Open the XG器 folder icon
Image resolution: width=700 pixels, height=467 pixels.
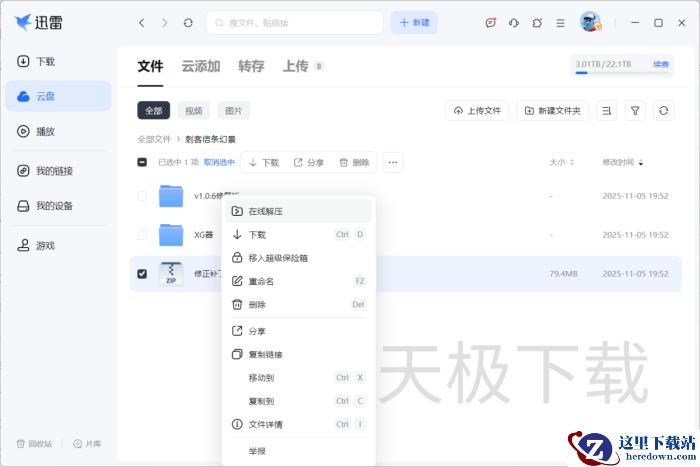[x=171, y=235]
